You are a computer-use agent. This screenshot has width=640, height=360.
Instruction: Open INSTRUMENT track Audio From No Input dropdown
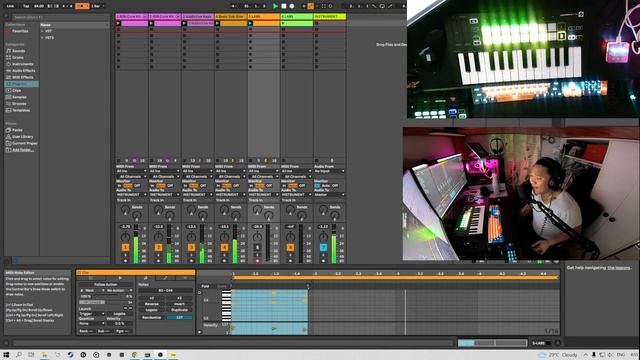(329, 171)
